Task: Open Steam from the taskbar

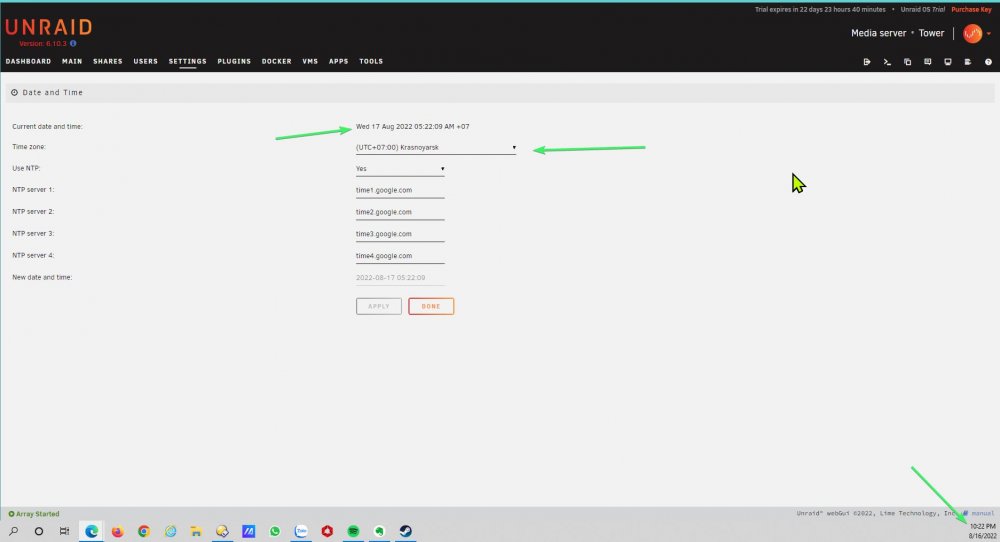Action: pos(406,531)
